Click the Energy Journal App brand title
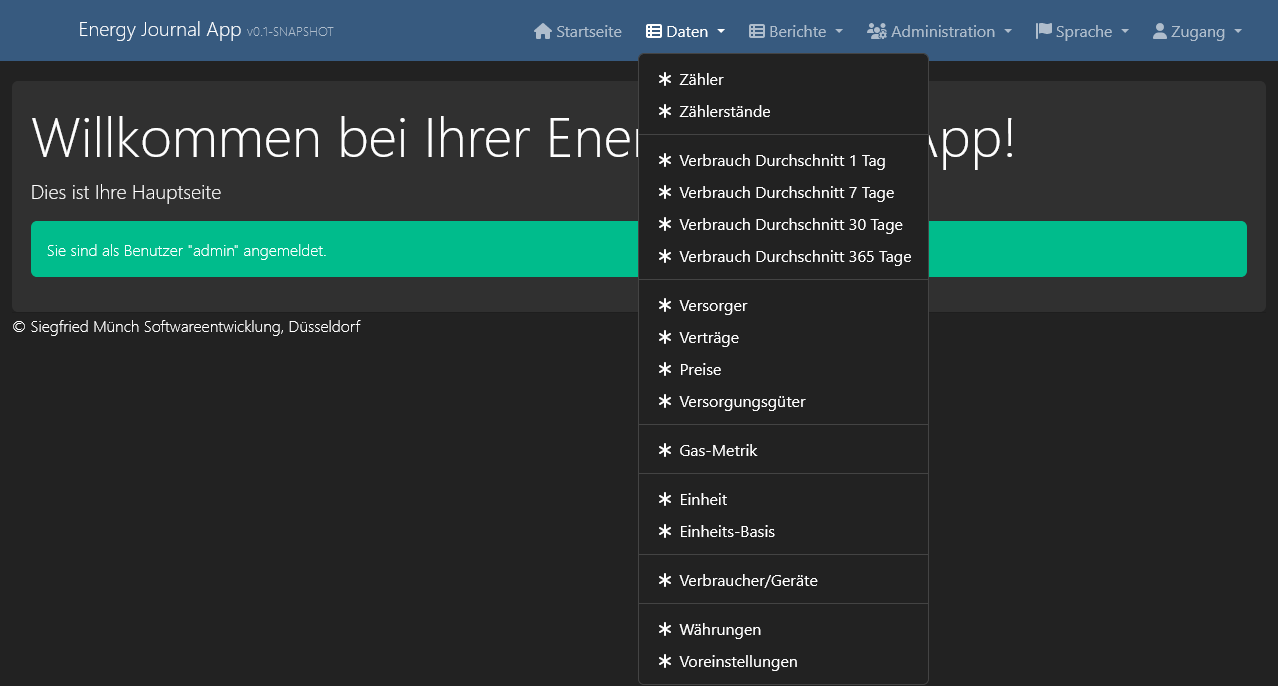The width and height of the screenshot is (1278, 686). (160, 30)
